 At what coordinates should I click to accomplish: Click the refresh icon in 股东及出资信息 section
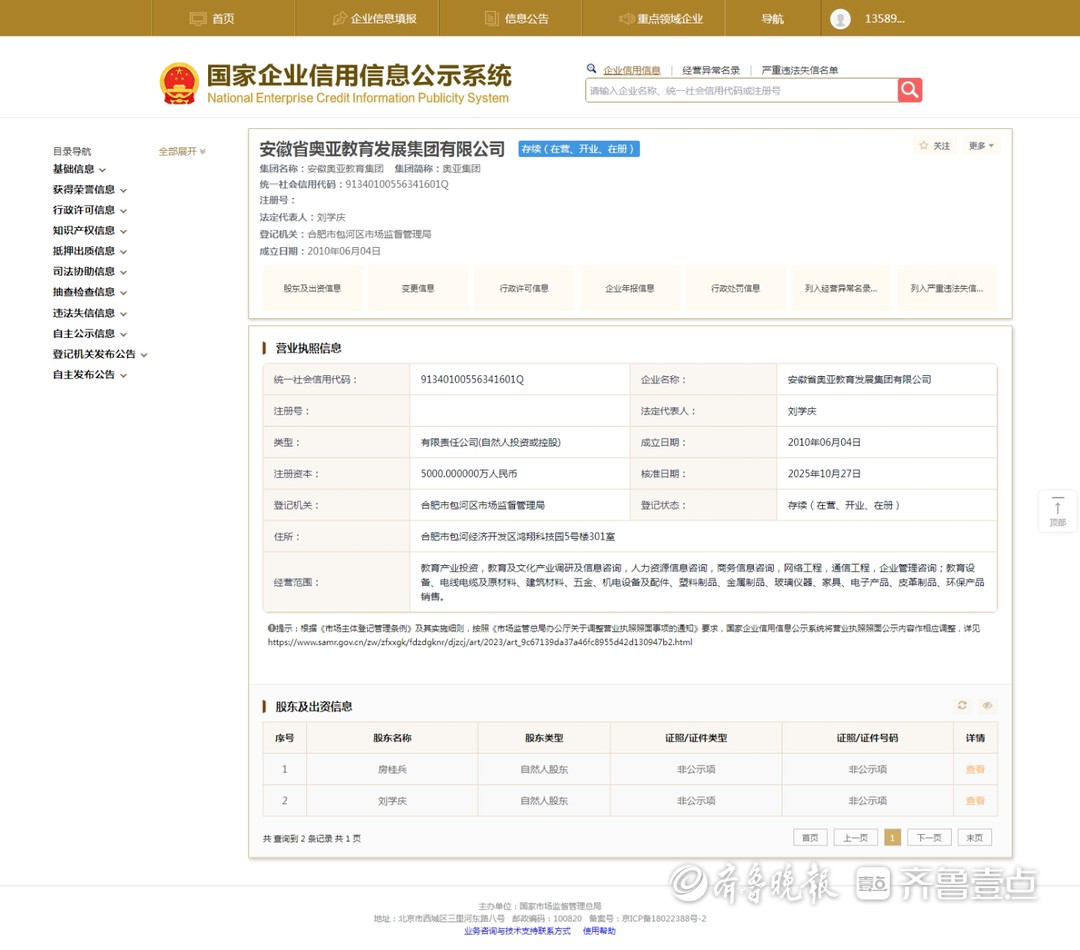[x=962, y=705]
